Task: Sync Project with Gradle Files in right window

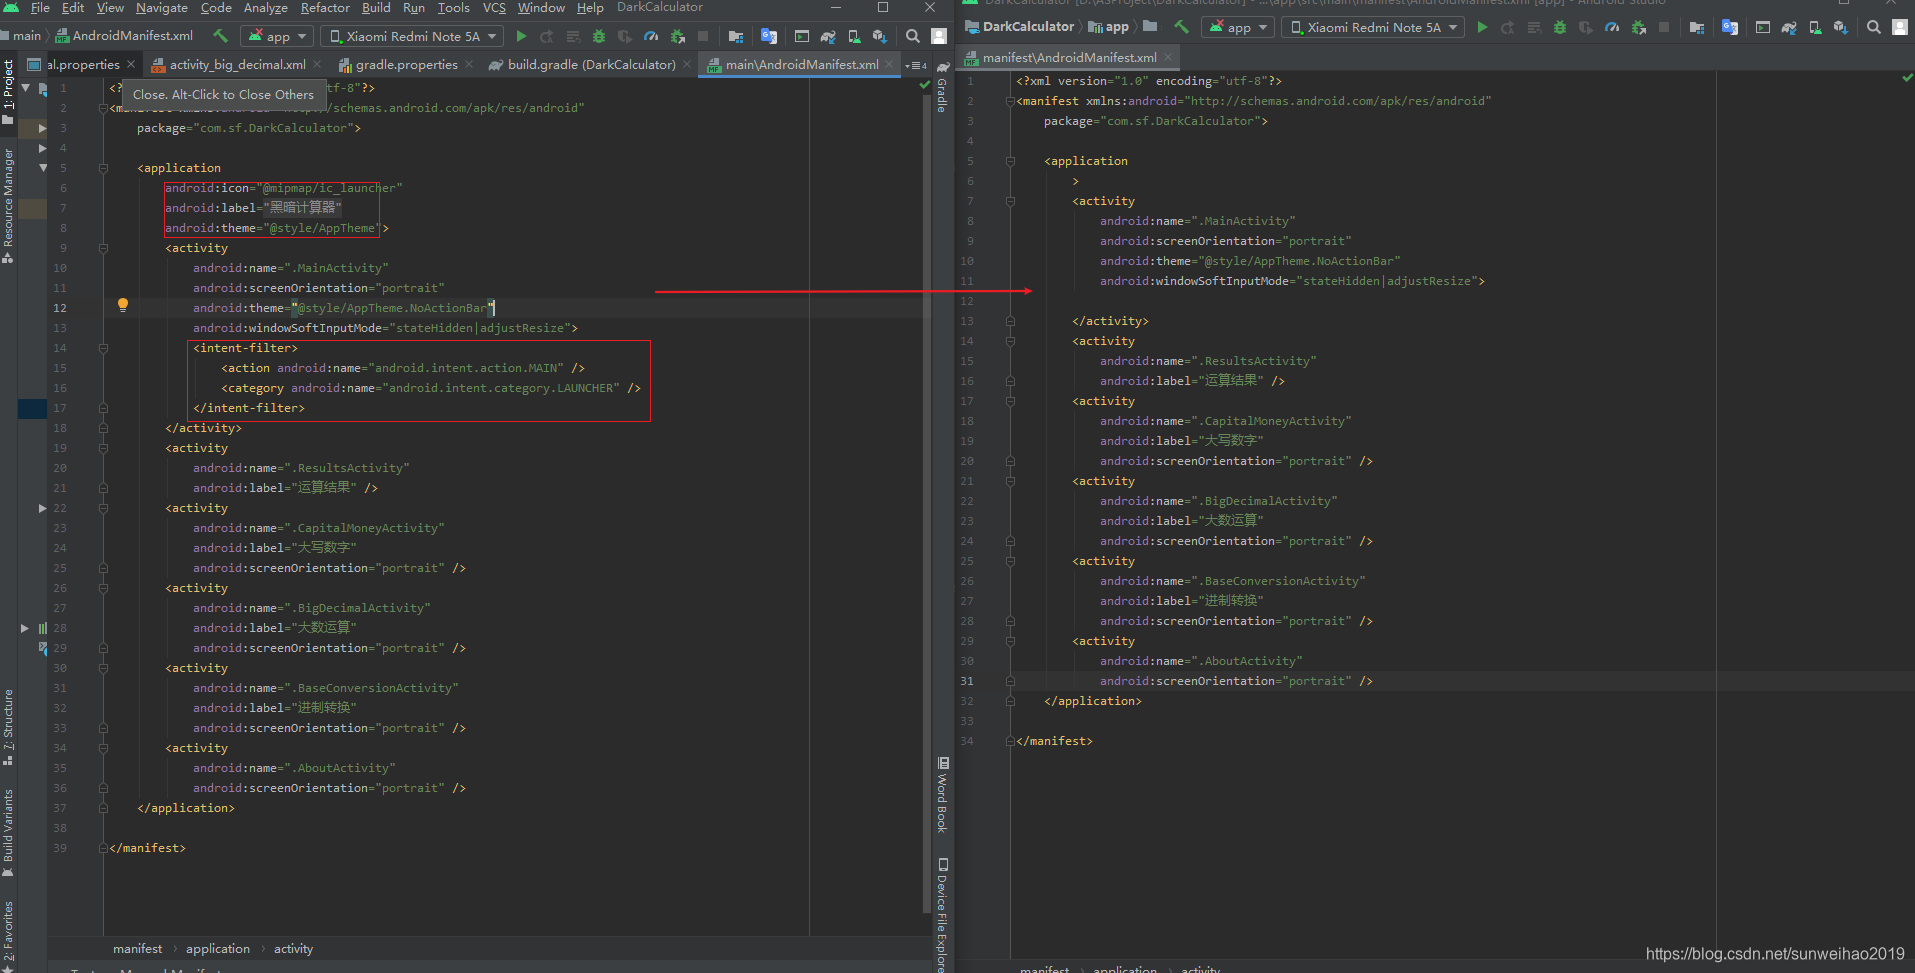Action: (x=1789, y=27)
